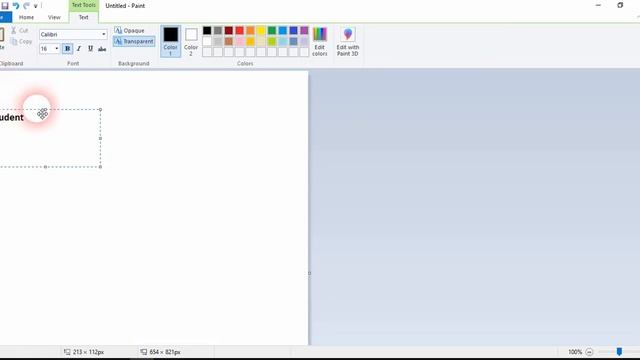Pick the yellow color swatch
The width and height of the screenshot is (640, 360).
click(261, 31)
